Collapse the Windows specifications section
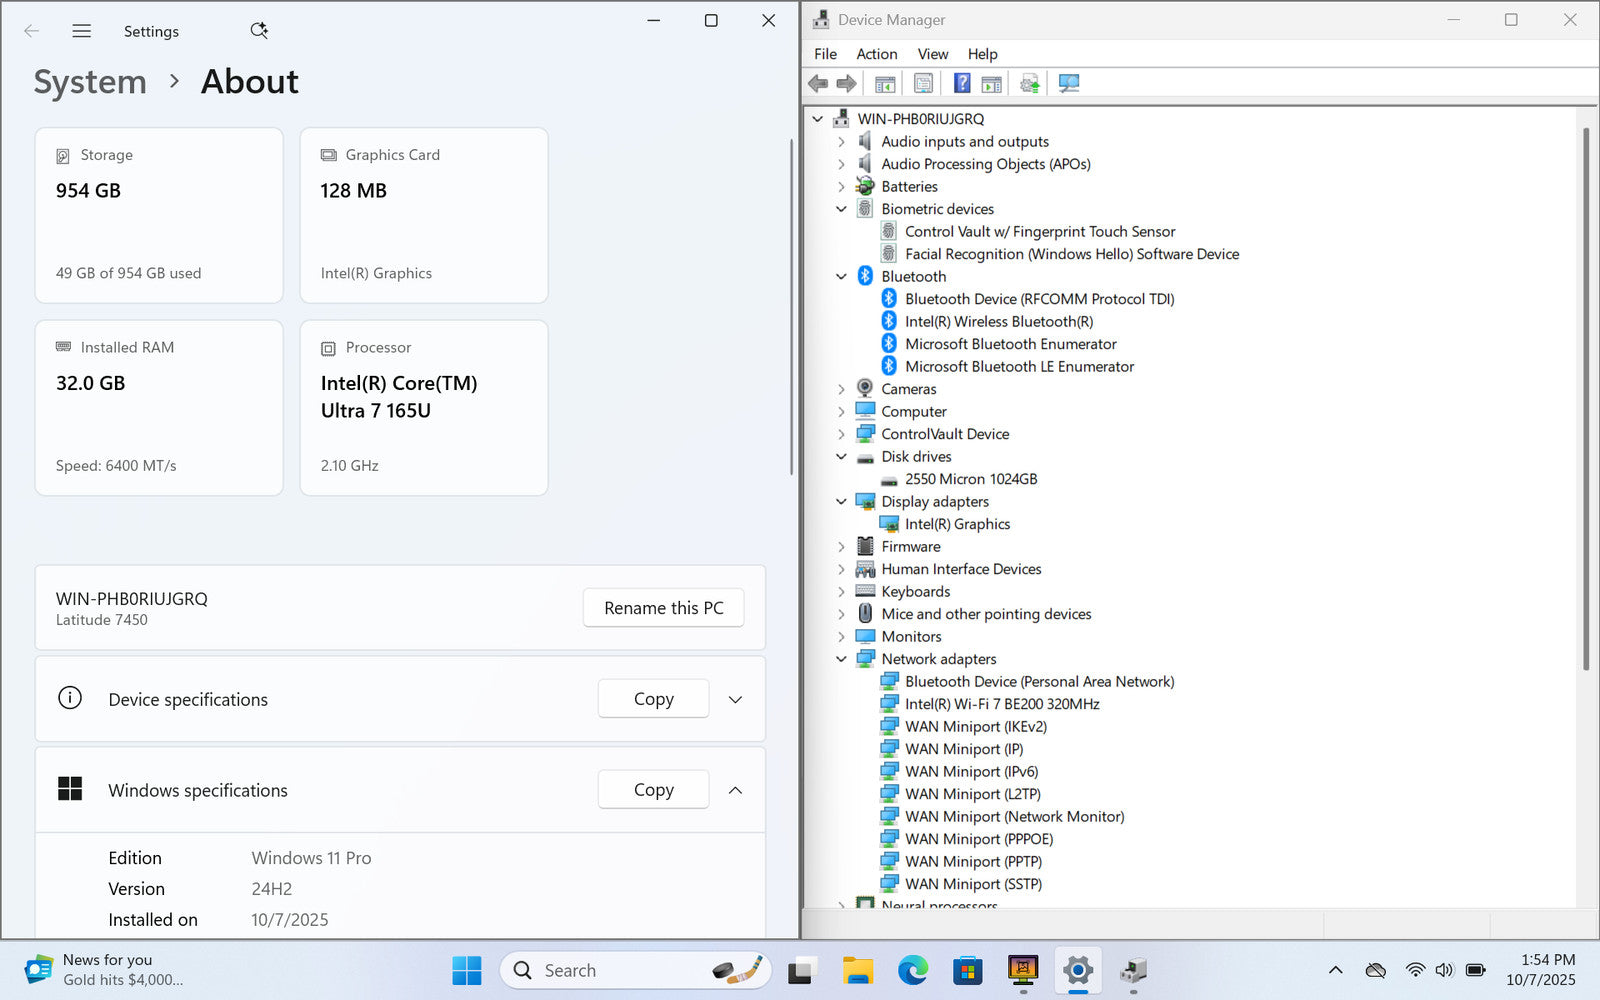 [x=735, y=791]
